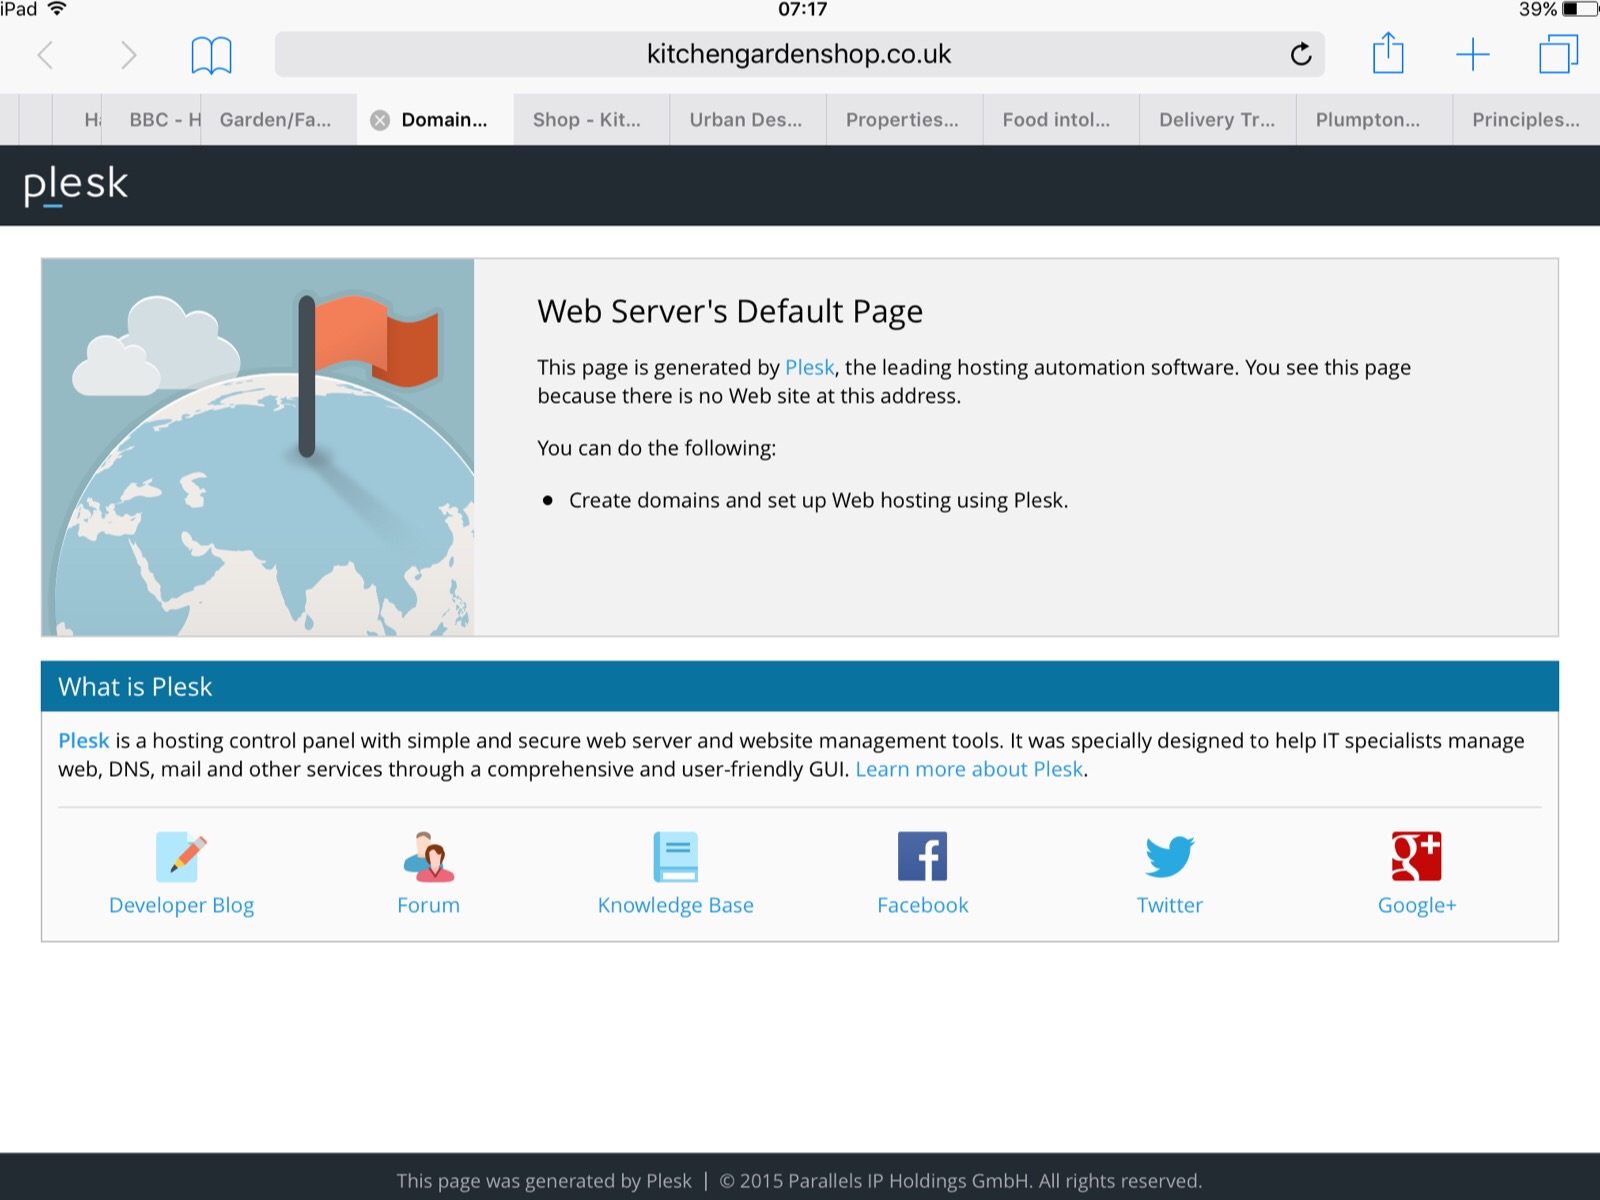The image size is (1600, 1200).
Task: Close the Domain tab with X
Action: point(380,120)
